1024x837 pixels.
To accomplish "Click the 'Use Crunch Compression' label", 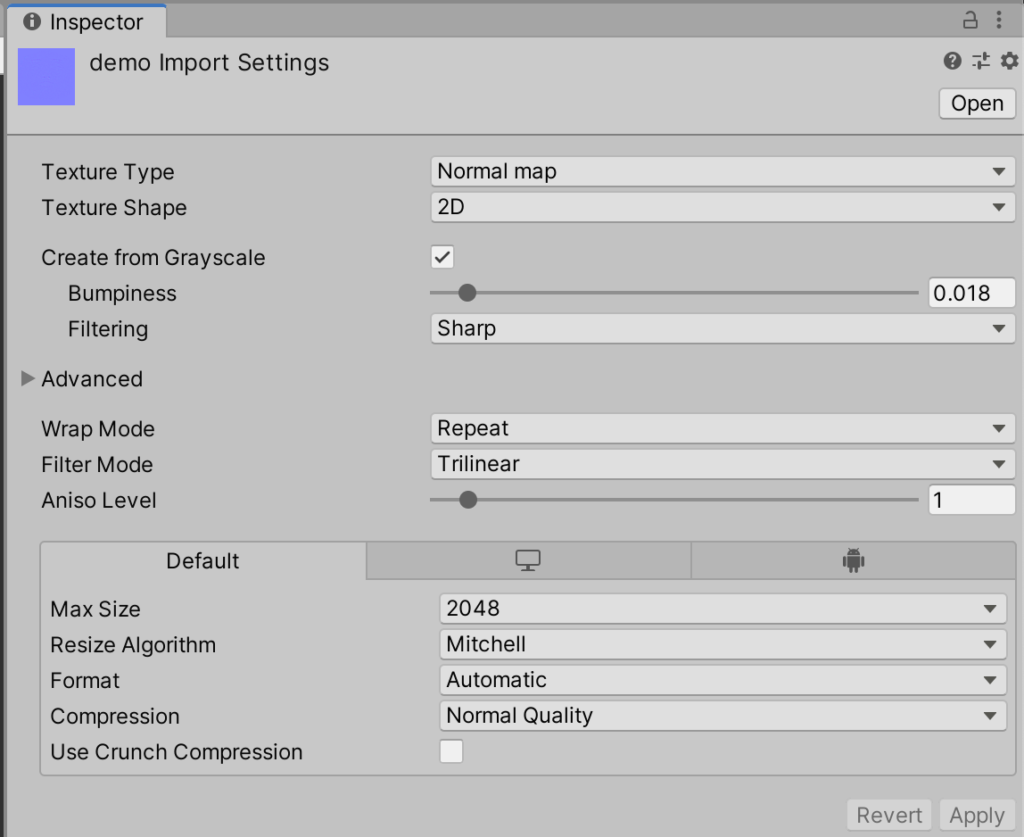I will click(x=176, y=752).
